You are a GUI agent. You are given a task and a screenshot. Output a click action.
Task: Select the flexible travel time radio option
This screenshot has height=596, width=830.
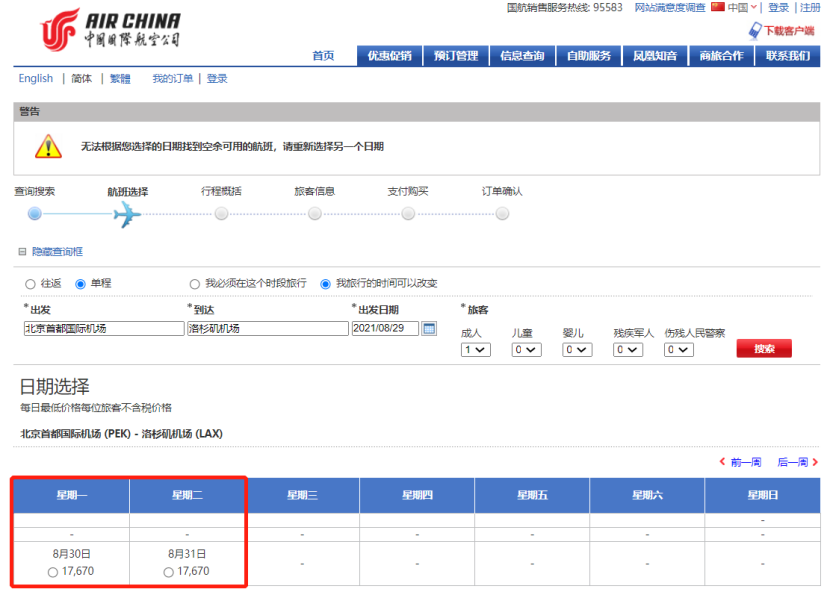[325, 284]
